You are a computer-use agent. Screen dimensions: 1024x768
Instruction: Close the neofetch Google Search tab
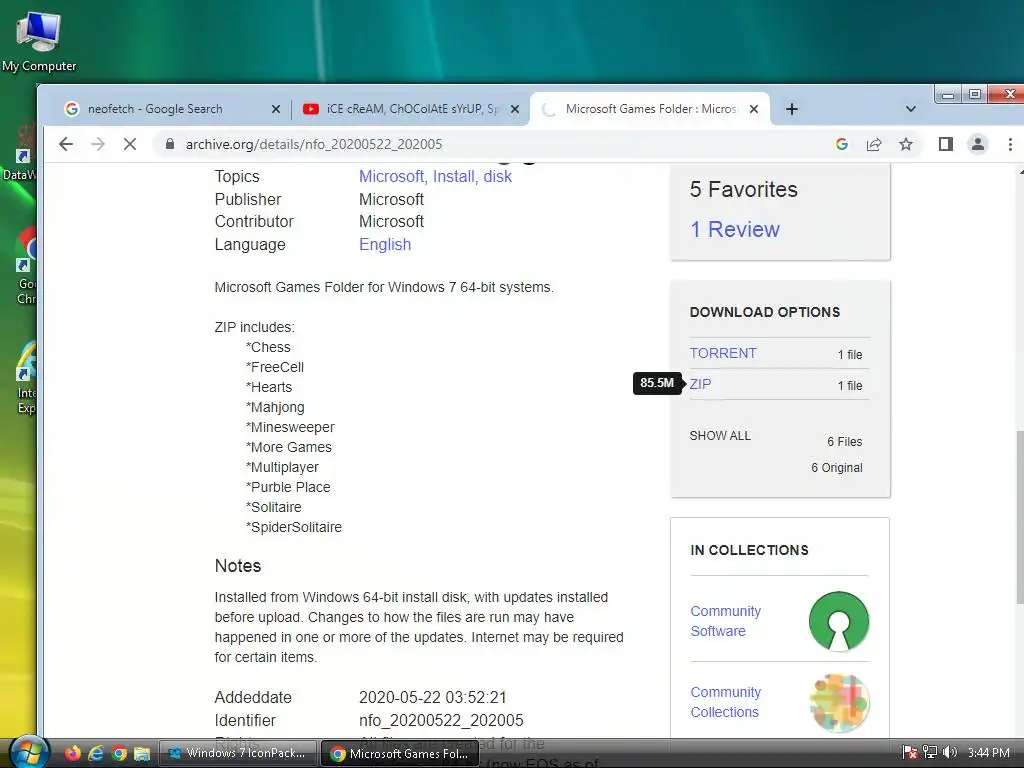coord(276,109)
